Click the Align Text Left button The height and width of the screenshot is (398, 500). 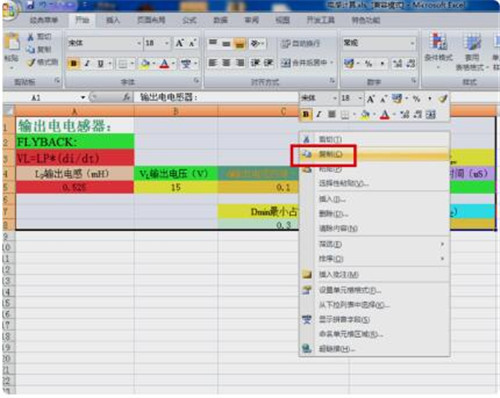(x=213, y=63)
